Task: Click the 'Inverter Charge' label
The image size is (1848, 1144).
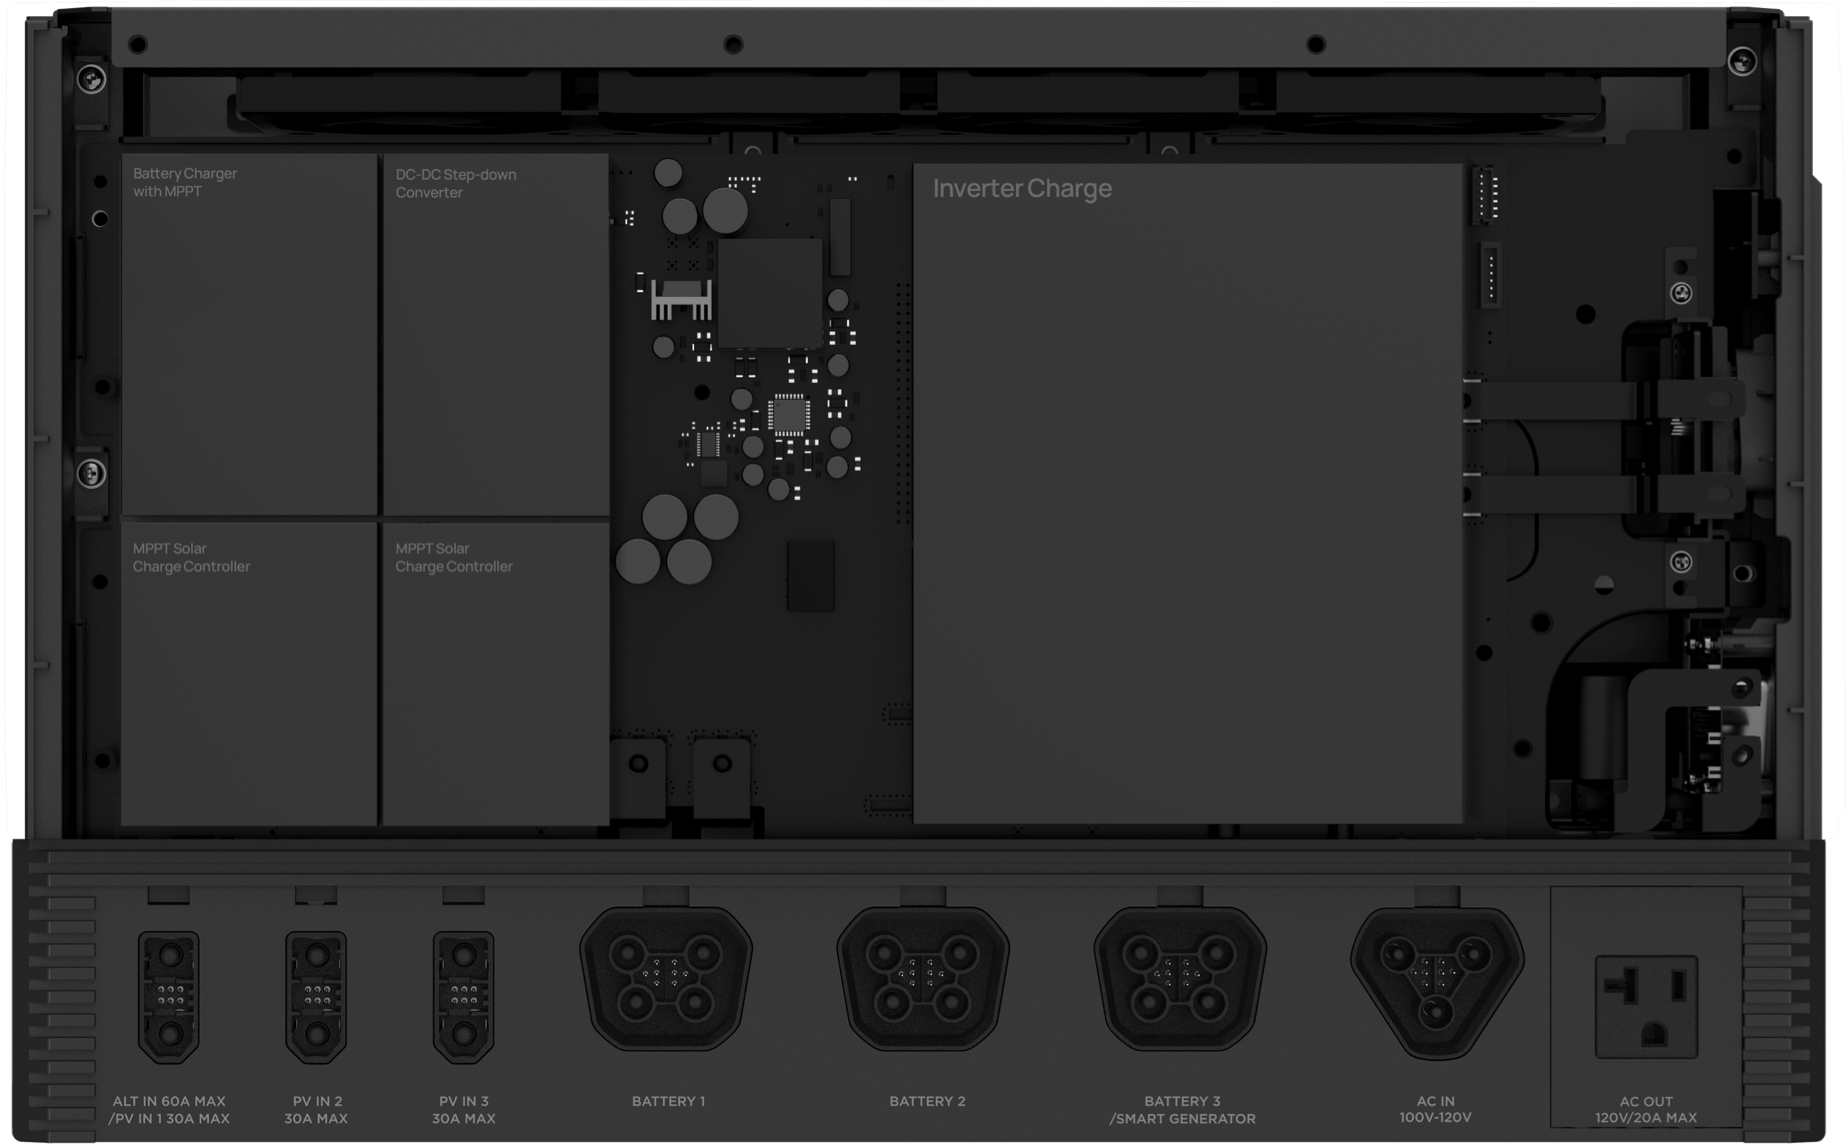Action: click(1022, 188)
